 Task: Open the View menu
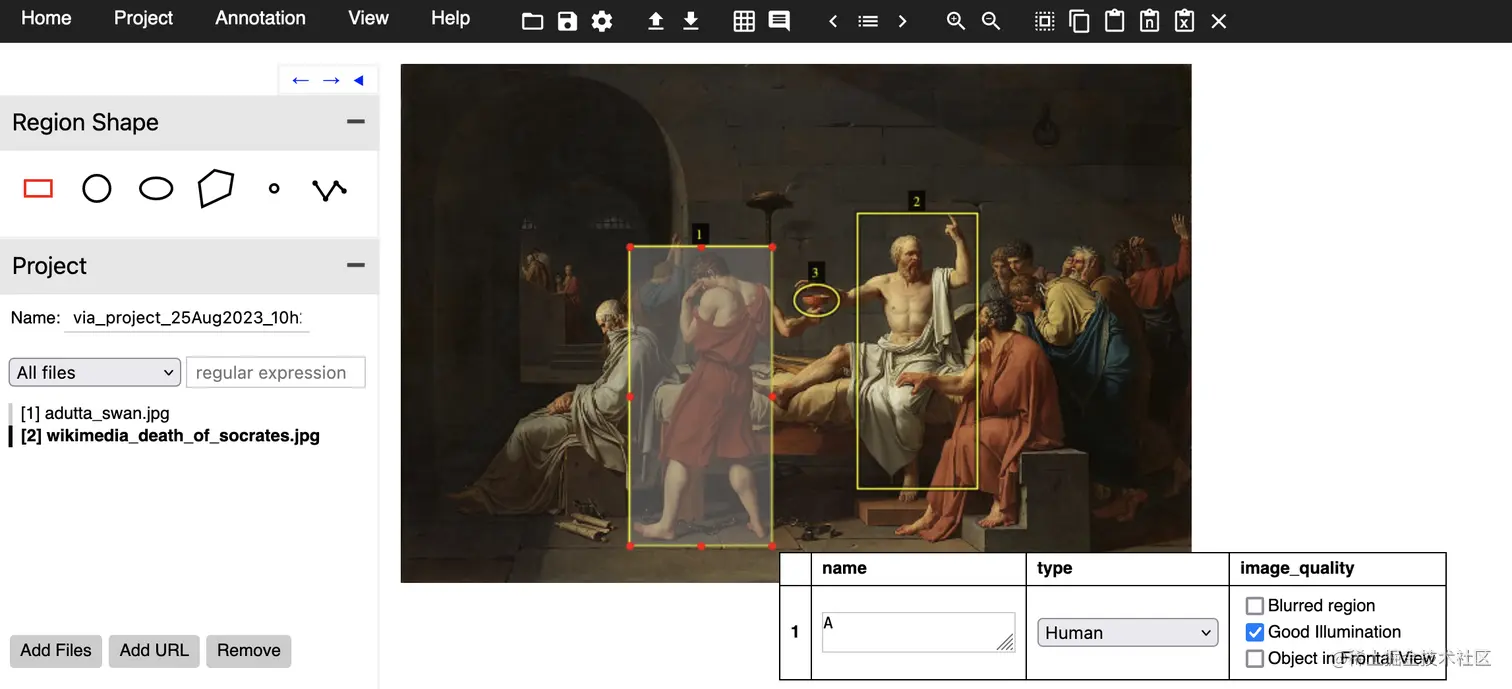[368, 18]
